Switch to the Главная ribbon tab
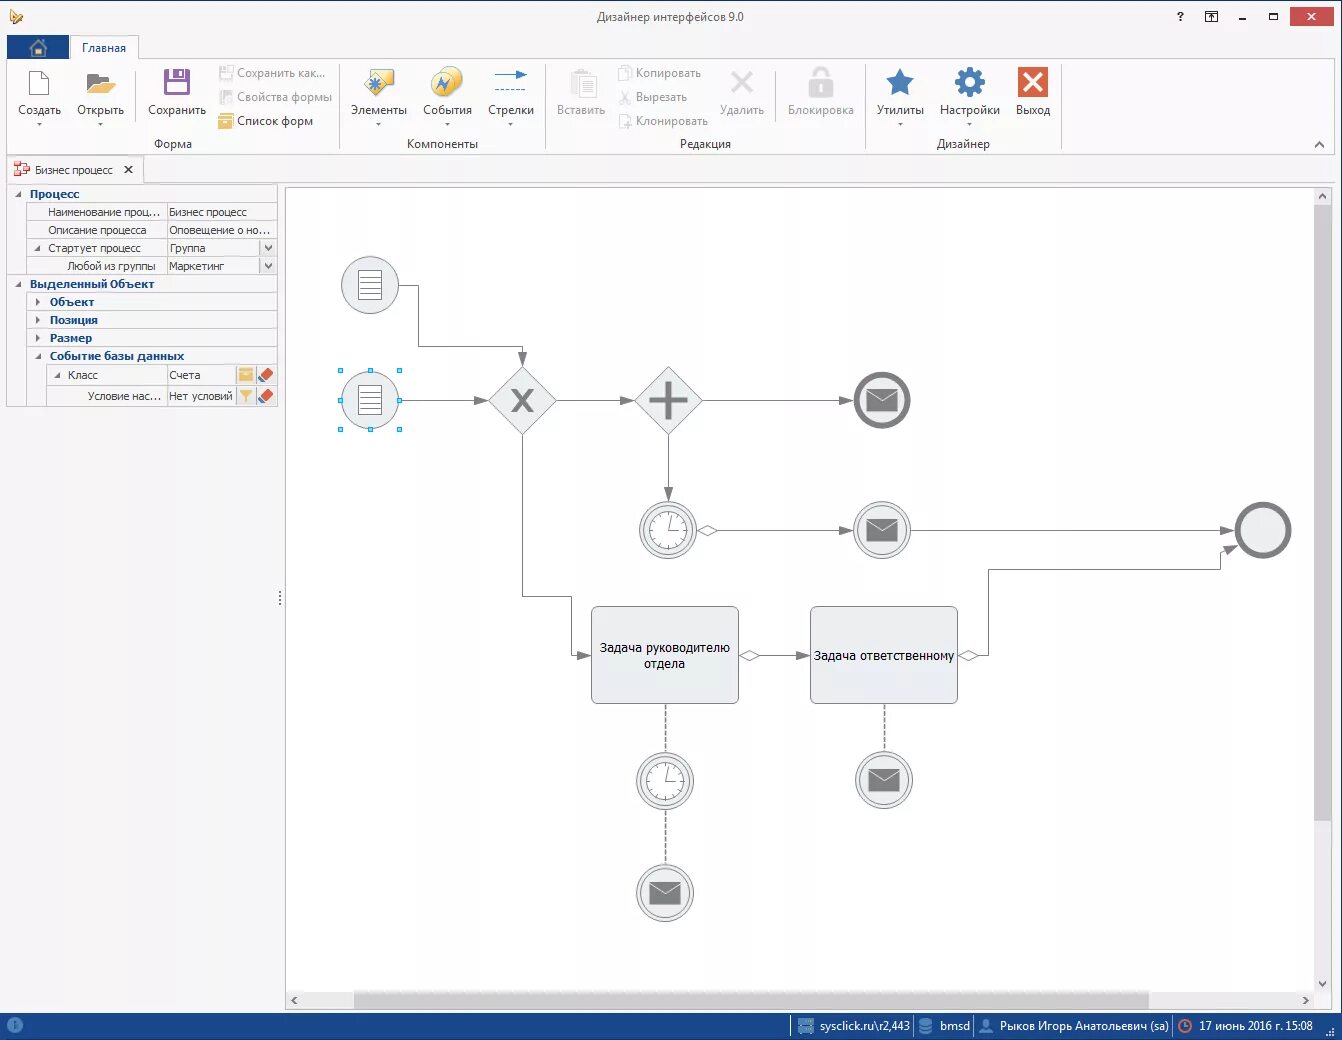This screenshot has height=1040, width=1342. [x=103, y=47]
